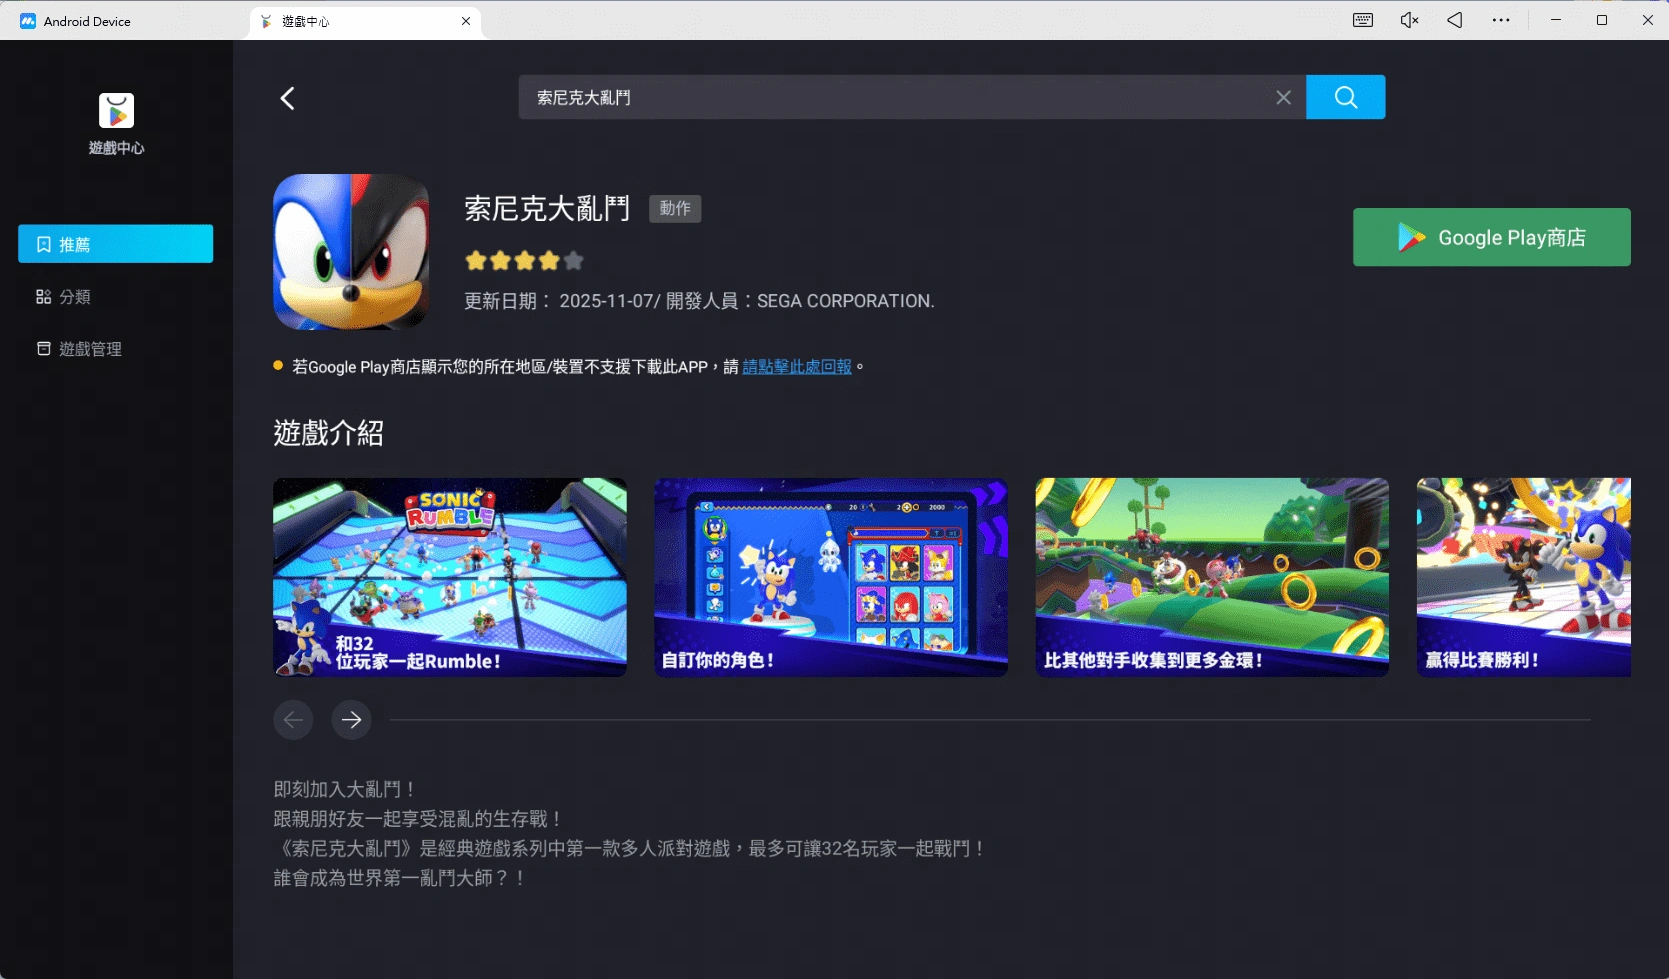View the 自訂你的角色 screenshot thumbnail
The width and height of the screenshot is (1669, 979).
(829, 577)
